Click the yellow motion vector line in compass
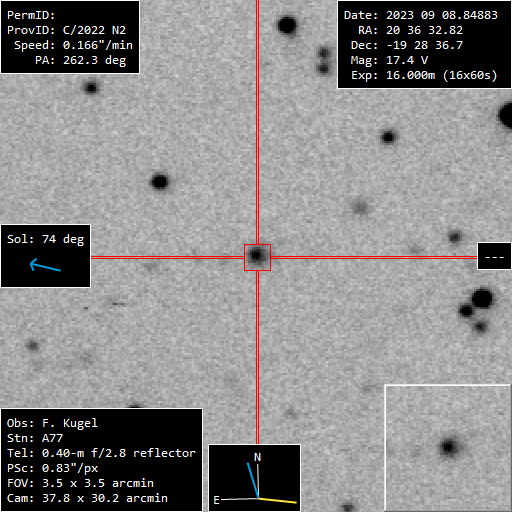 [x=278, y=500]
